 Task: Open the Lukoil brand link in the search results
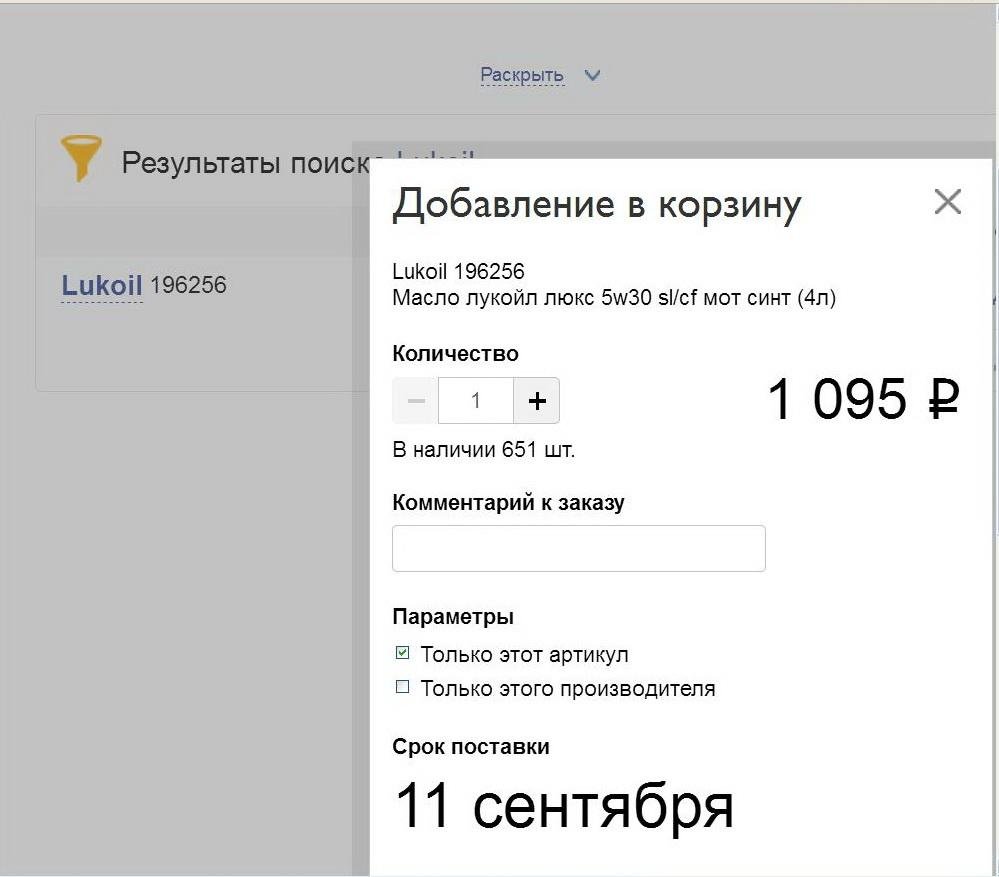pos(102,285)
